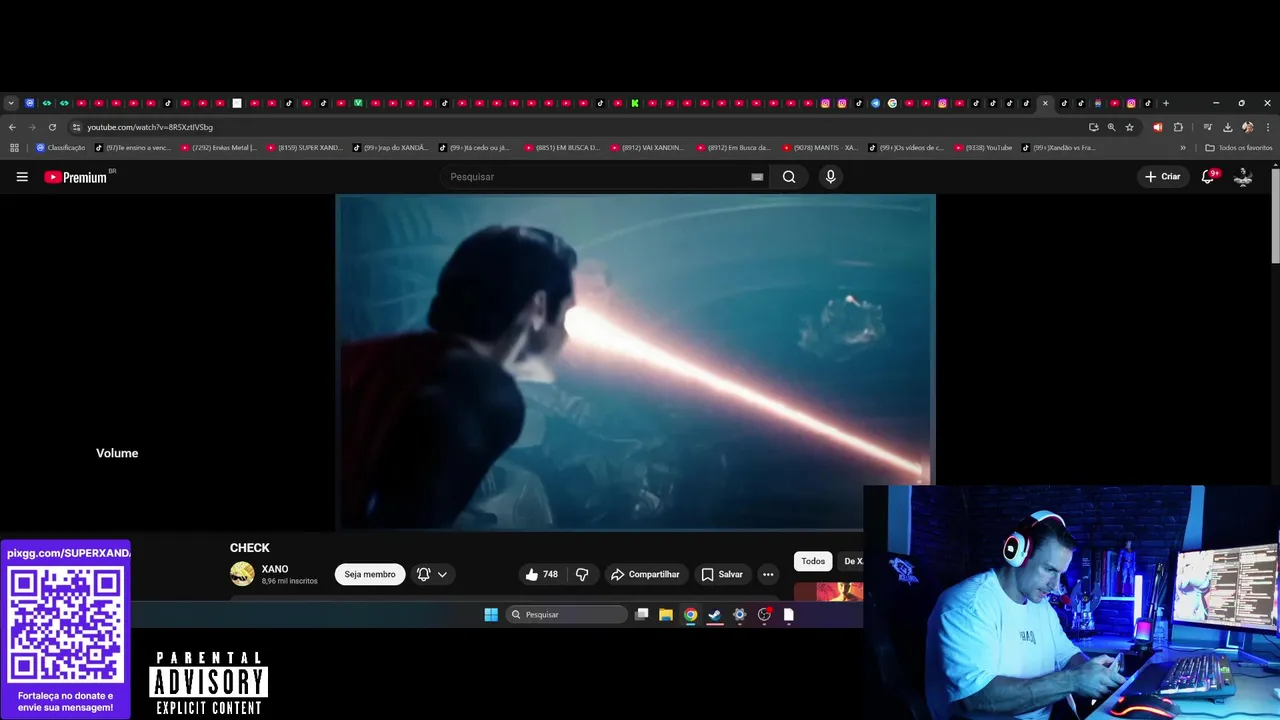
Task: Open the Chrome downloads icon
Action: coord(1227,128)
